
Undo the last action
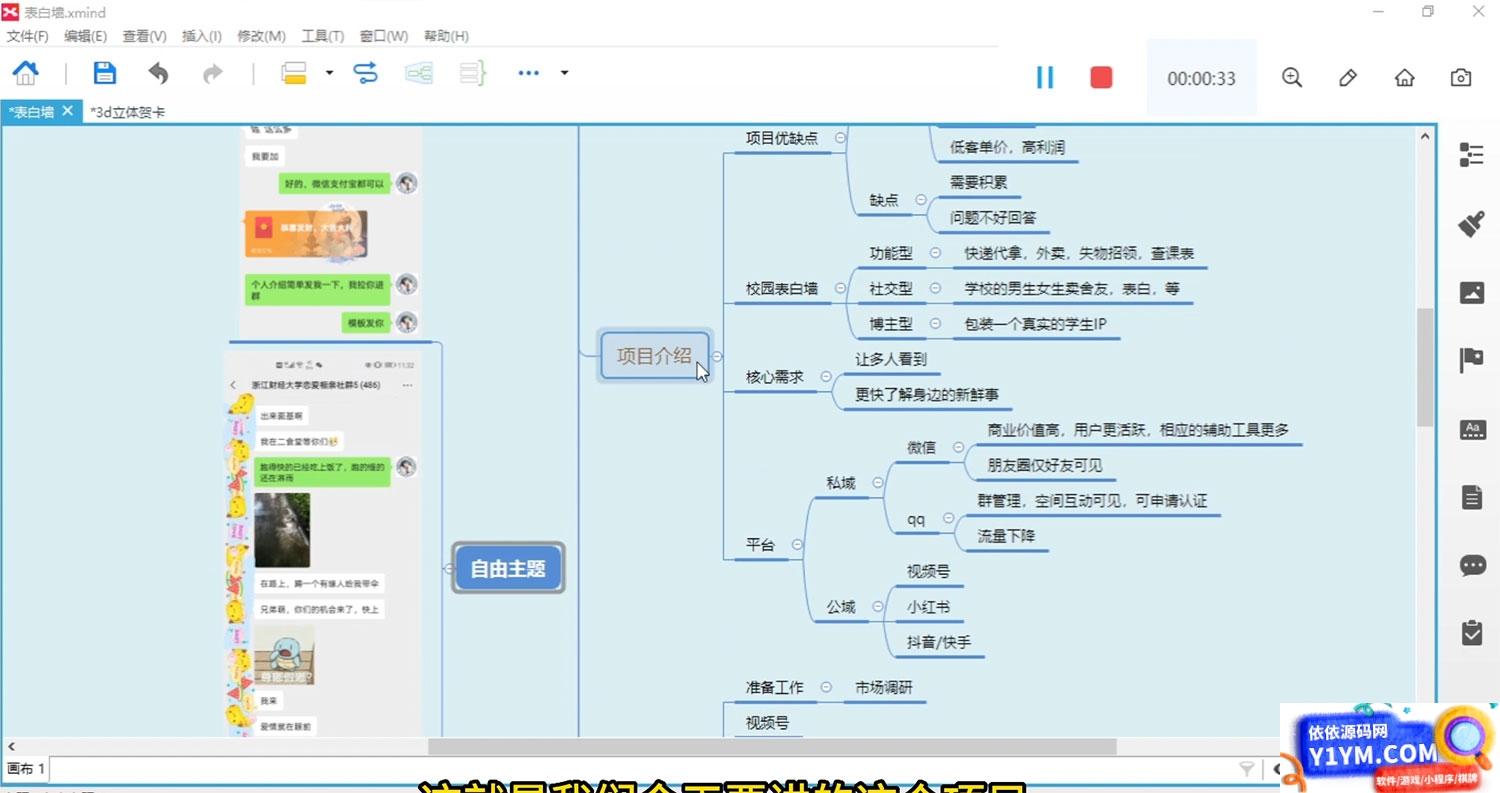point(158,73)
